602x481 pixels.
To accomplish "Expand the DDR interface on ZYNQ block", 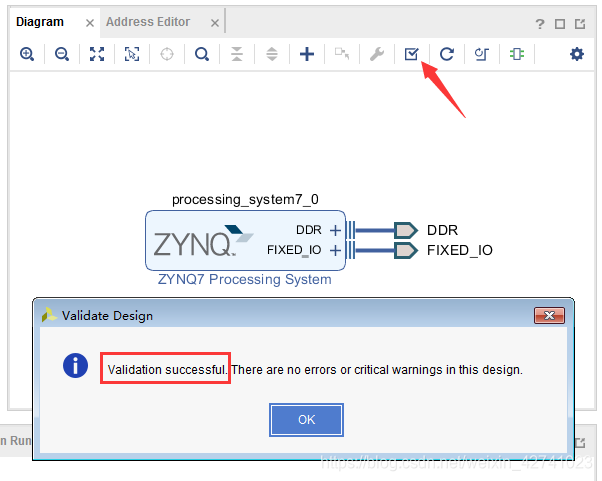I will [x=335, y=230].
